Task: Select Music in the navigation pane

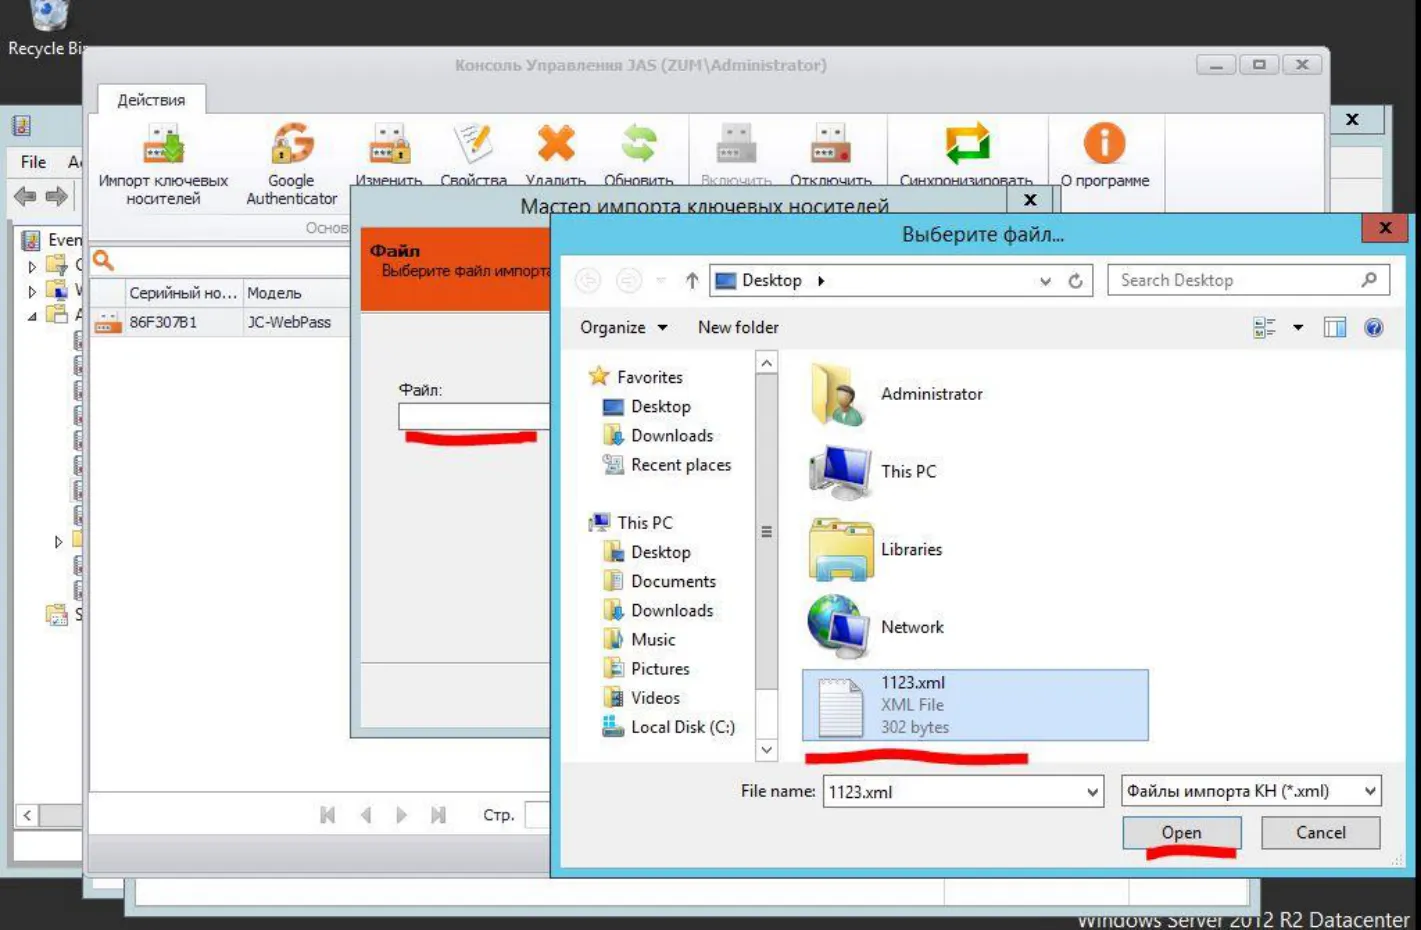Action: coord(640,639)
